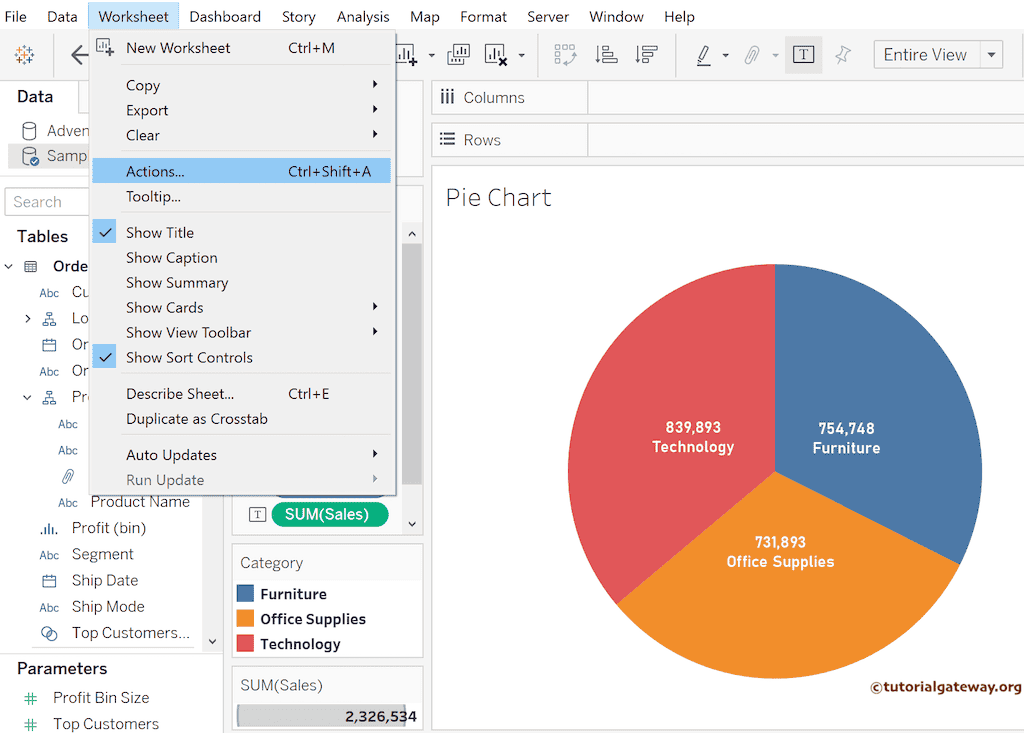Click the SUM(Sales) green pill

pos(326,514)
